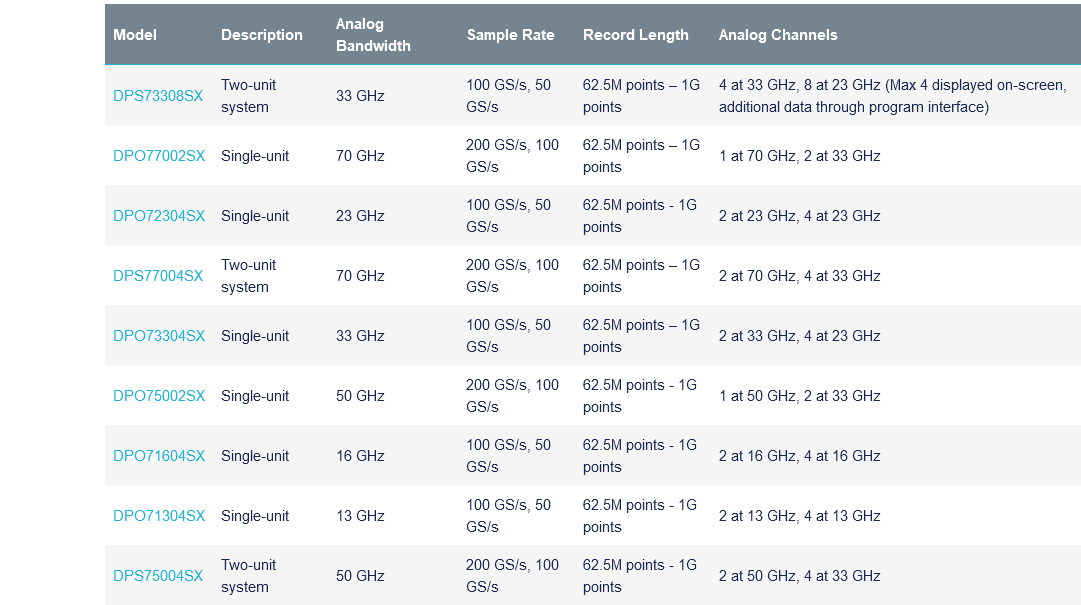Open the DPO73304SX model link
1081x605 pixels.
[159, 336]
